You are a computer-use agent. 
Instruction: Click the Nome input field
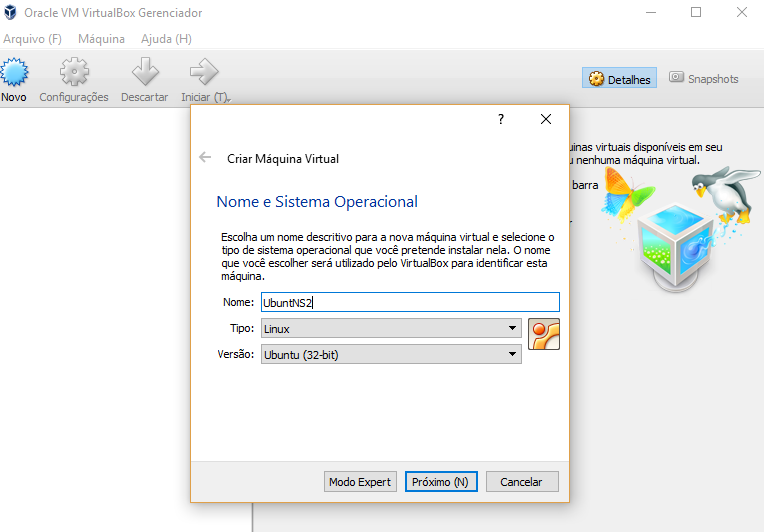(x=410, y=302)
